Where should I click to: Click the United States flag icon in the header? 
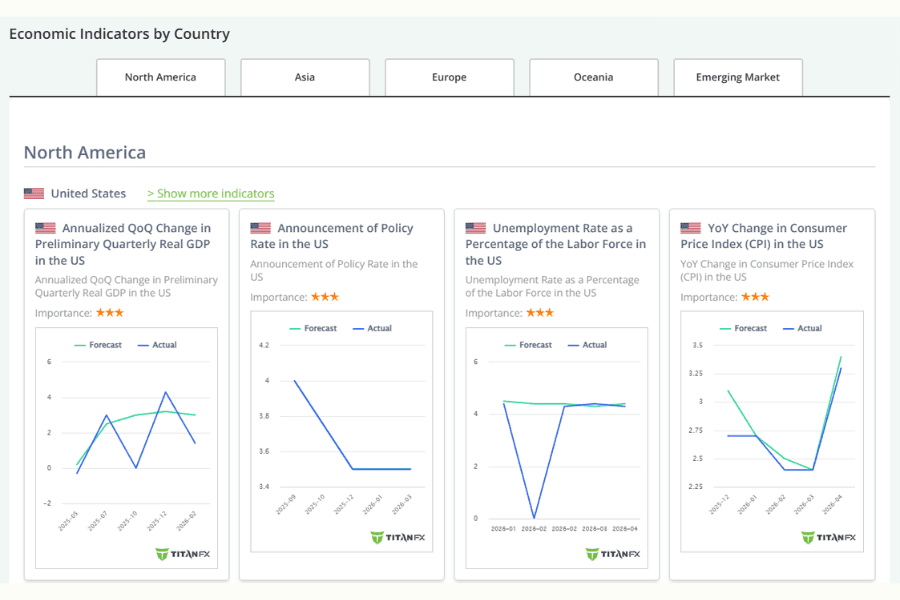[33, 193]
